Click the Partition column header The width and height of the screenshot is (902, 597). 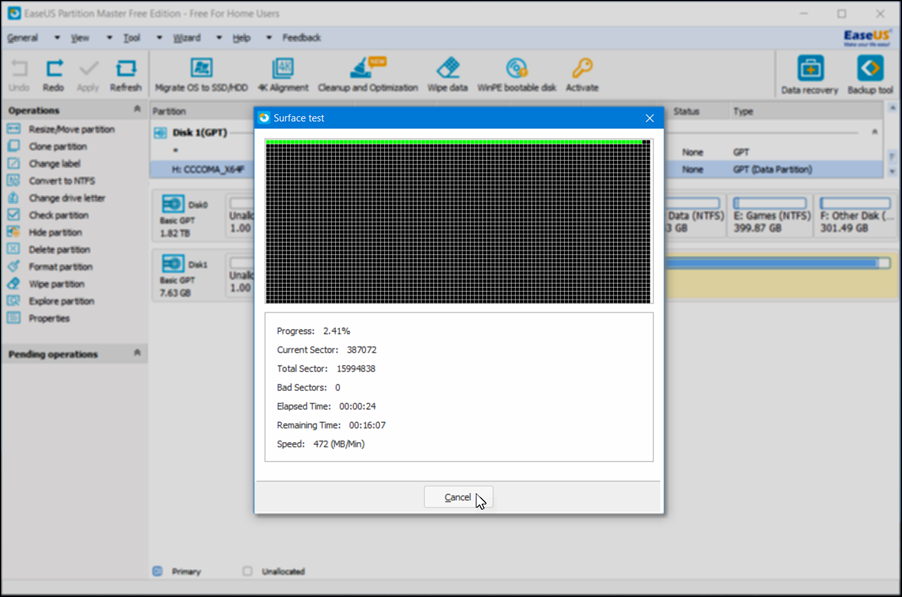click(169, 112)
